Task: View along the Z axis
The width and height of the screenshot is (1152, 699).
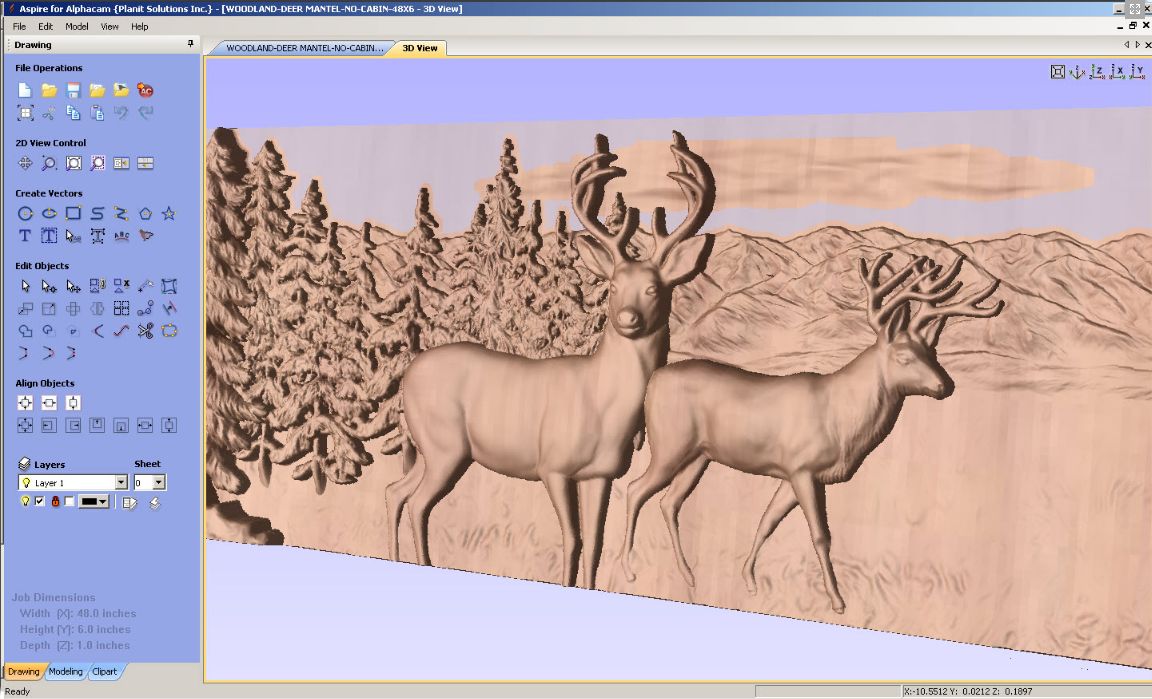Action: (x=1097, y=71)
